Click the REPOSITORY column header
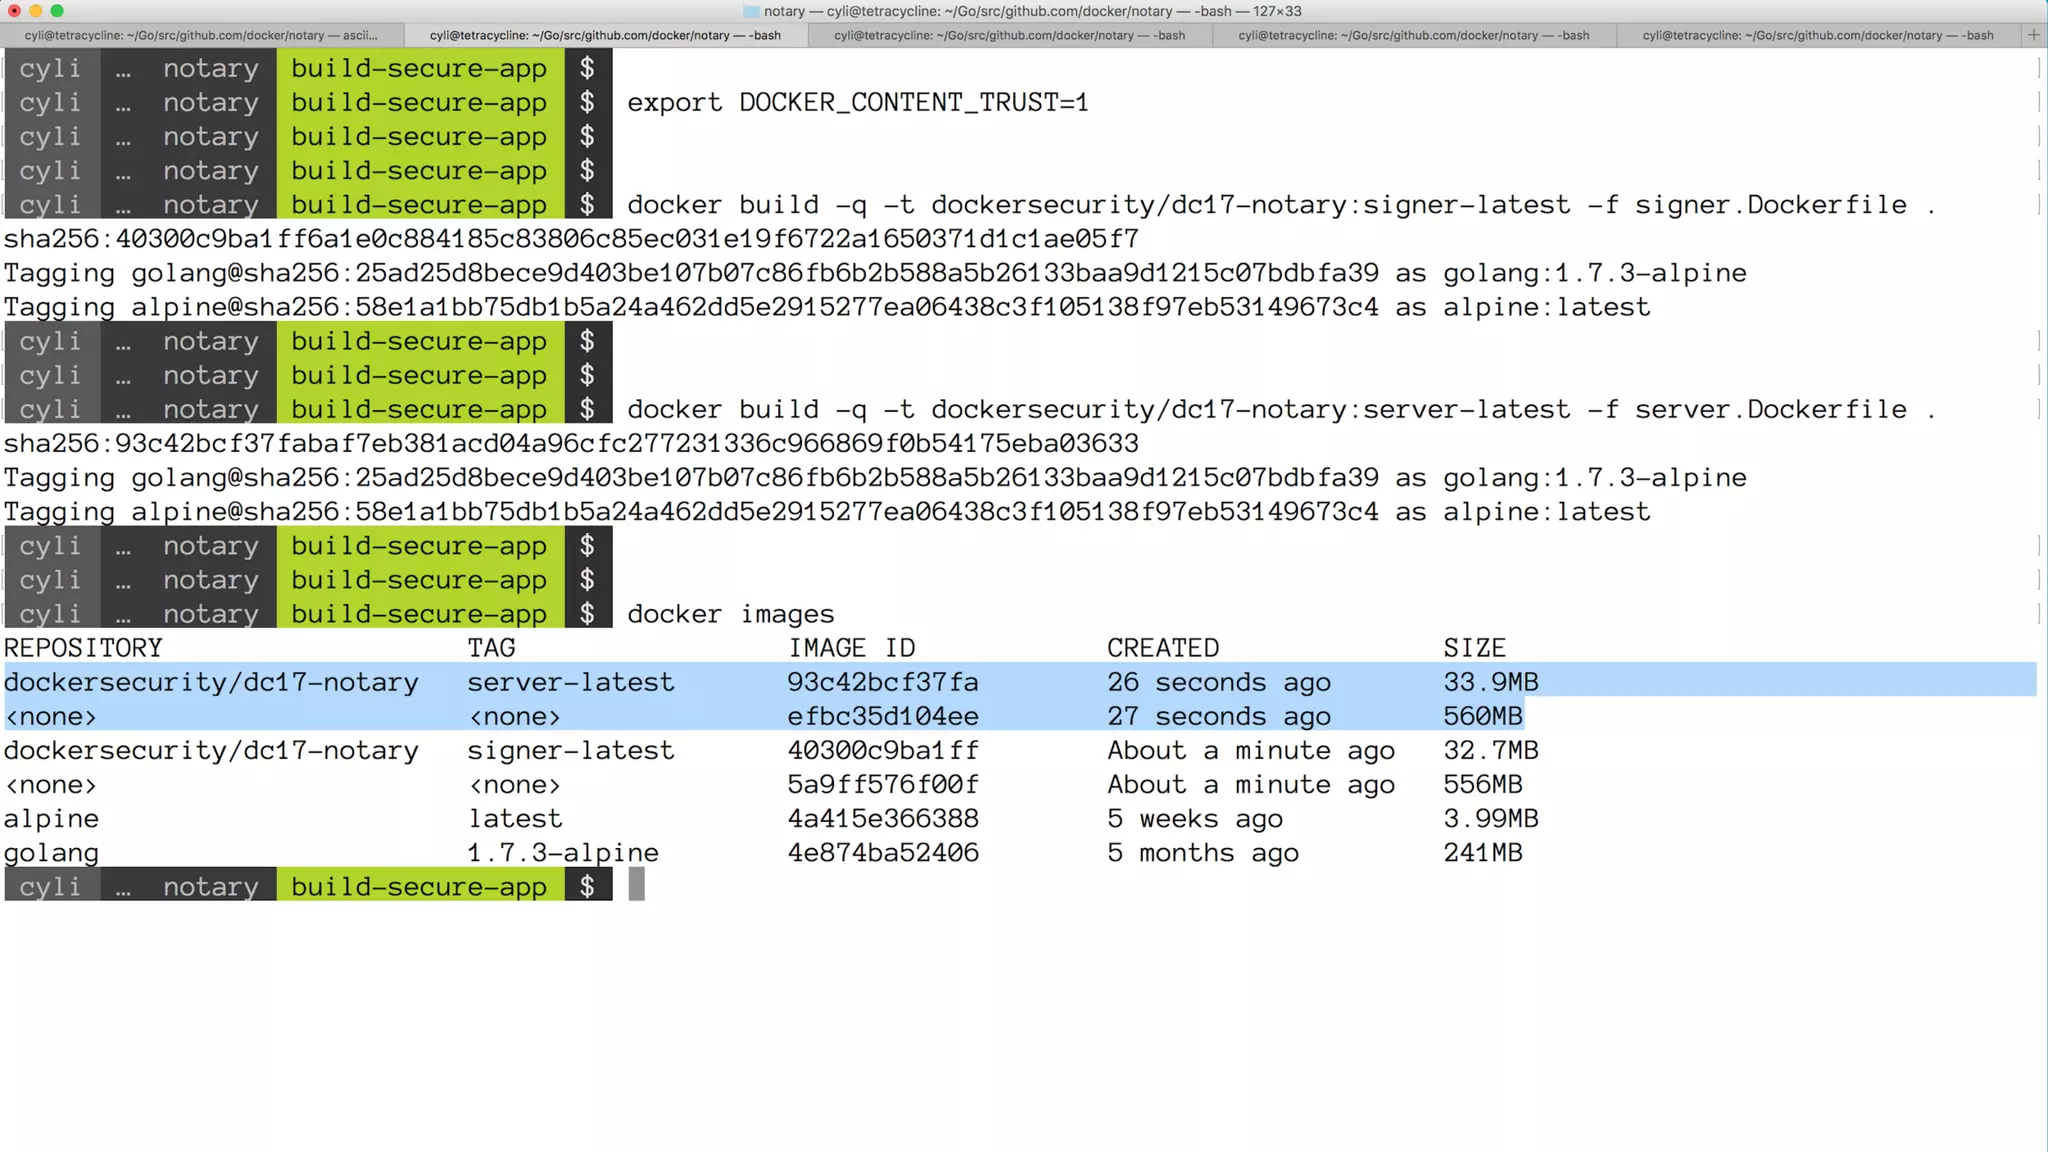Viewport: 2048px width, 1152px height. pyautogui.click(x=83, y=648)
